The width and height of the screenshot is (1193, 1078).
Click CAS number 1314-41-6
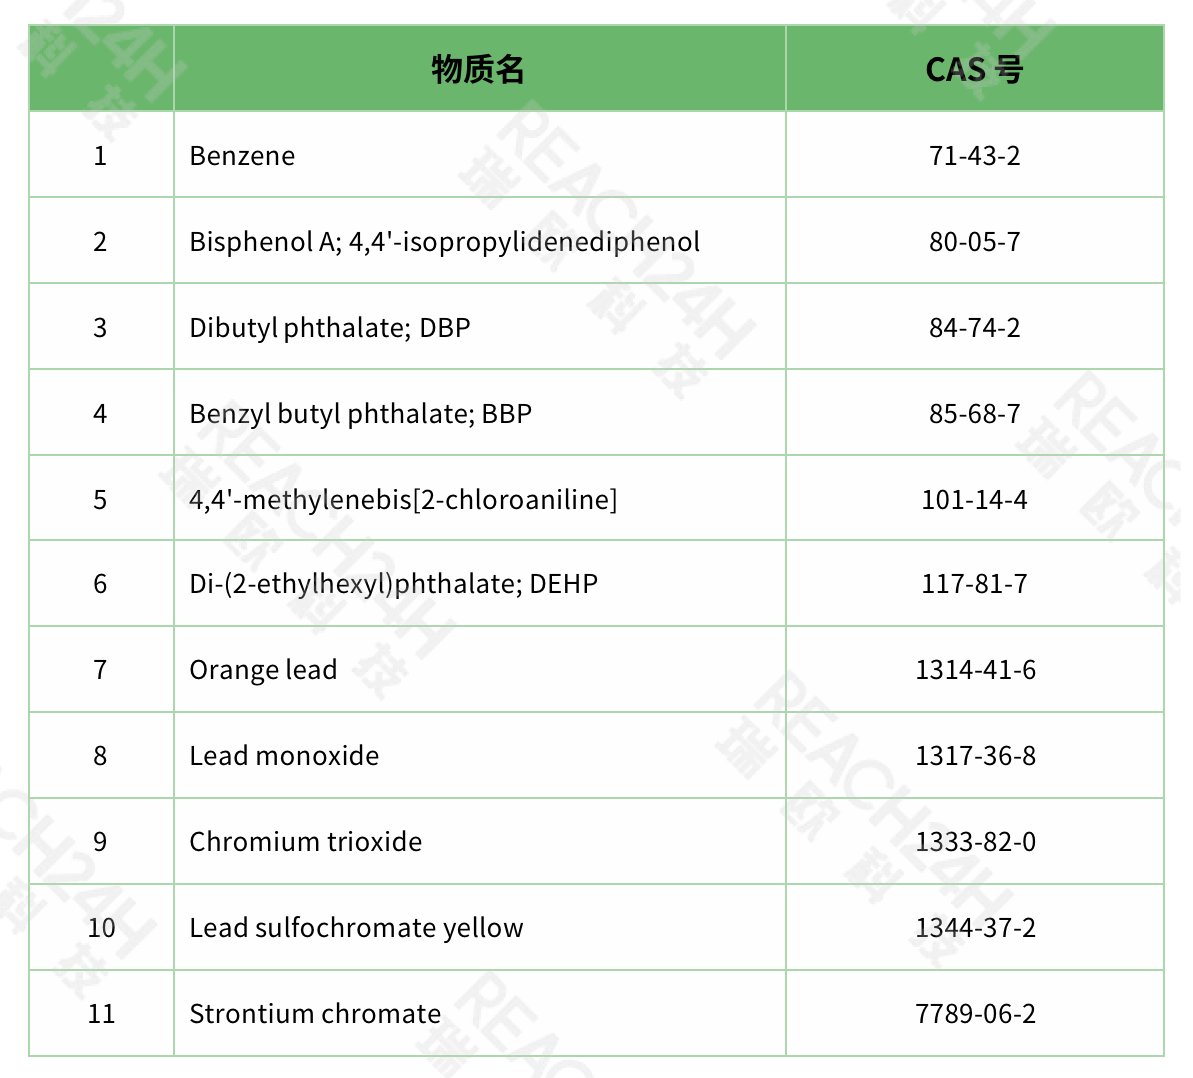975,670
